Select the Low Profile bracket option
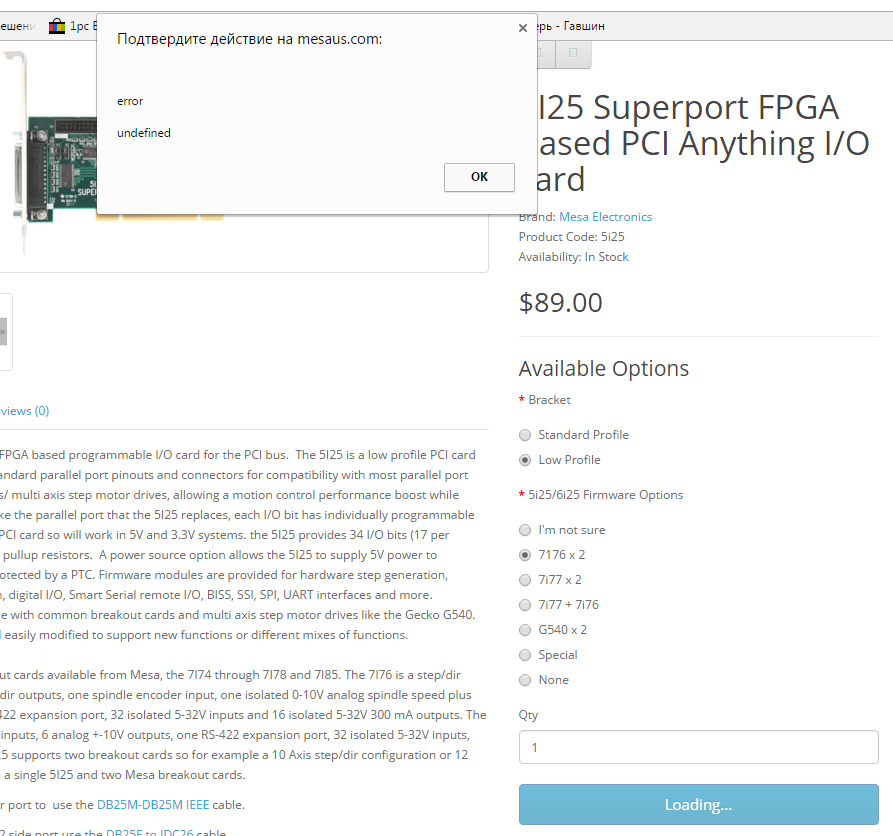This screenshot has height=836, width=893. click(525, 460)
